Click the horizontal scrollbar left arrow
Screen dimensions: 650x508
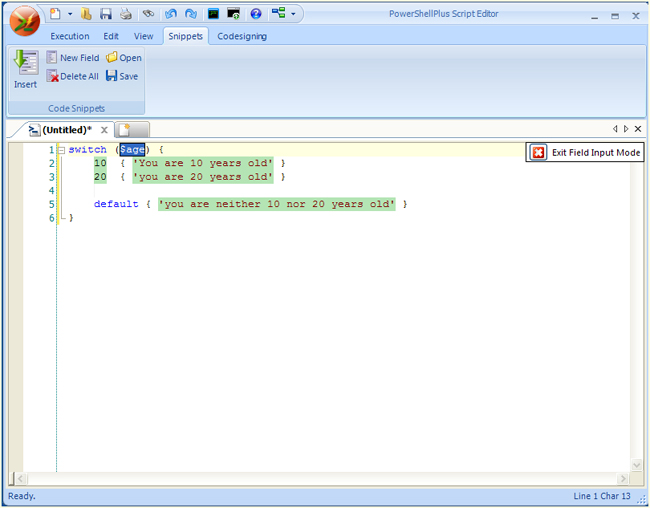[x=20, y=479]
